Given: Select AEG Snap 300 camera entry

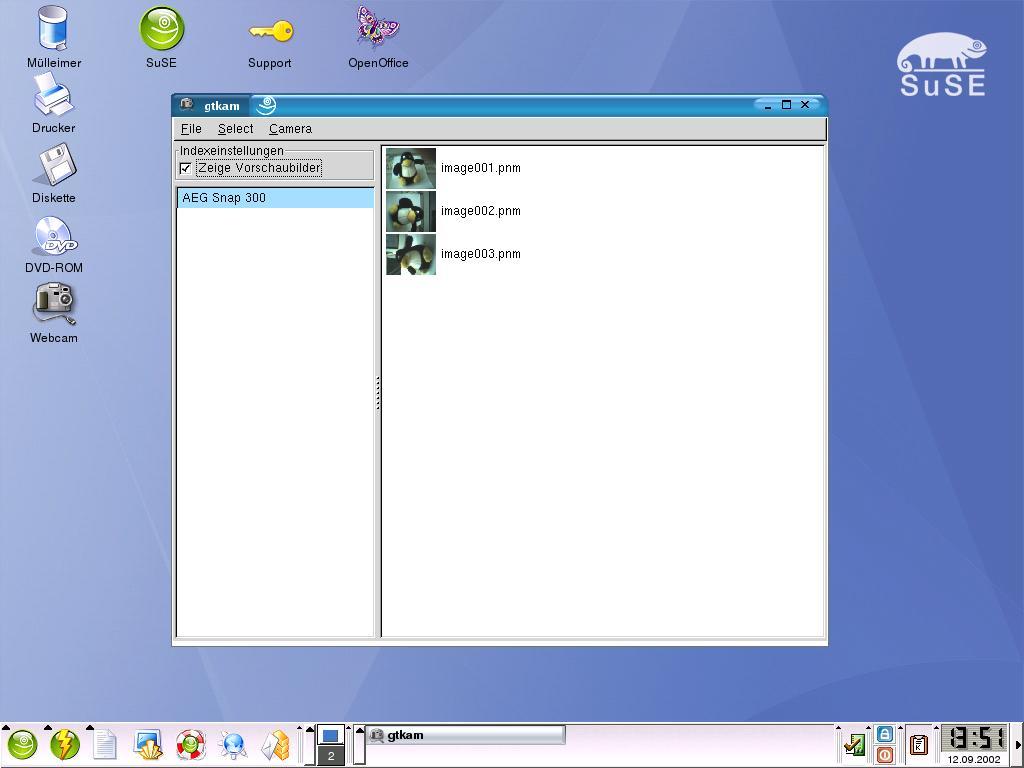Looking at the screenshot, I should click(x=275, y=198).
